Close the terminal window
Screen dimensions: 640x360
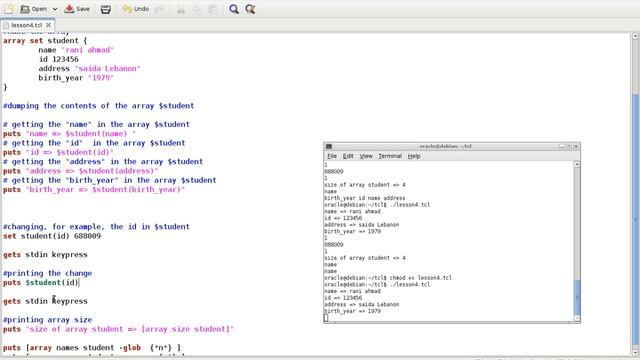point(576,146)
